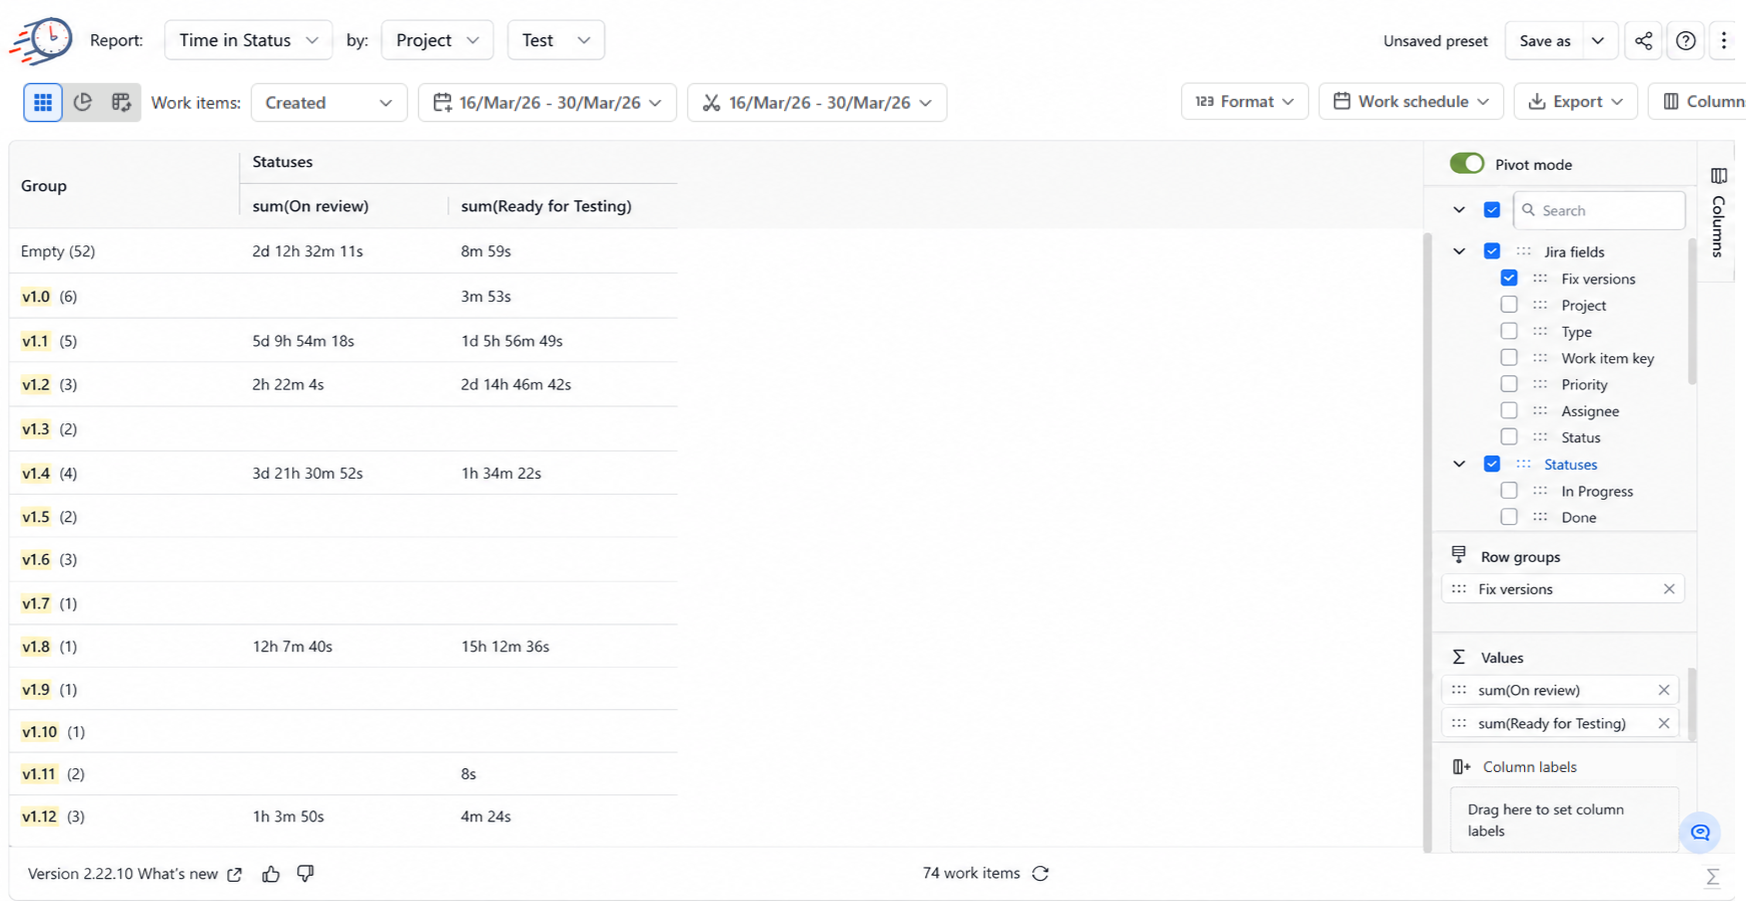1746x901 pixels.
Task: Open the Test project dropdown
Action: tap(556, 40)
